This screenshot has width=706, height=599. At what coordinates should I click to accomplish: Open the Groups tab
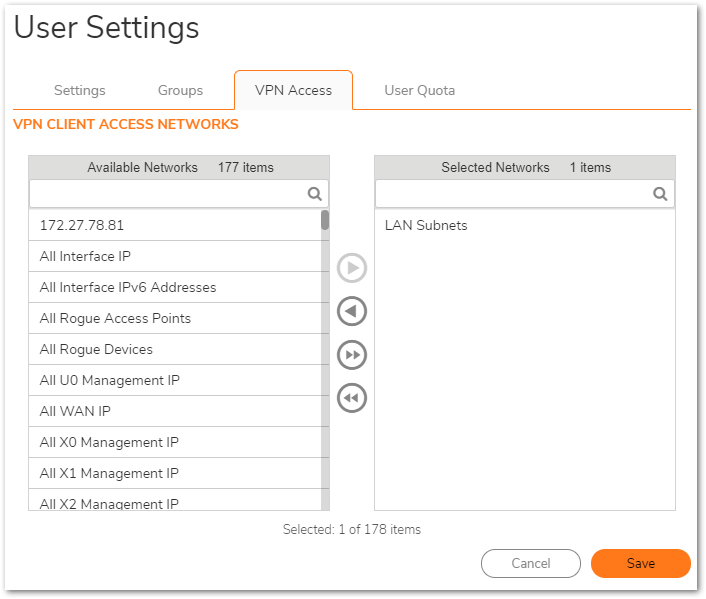[x=180, y=90]
